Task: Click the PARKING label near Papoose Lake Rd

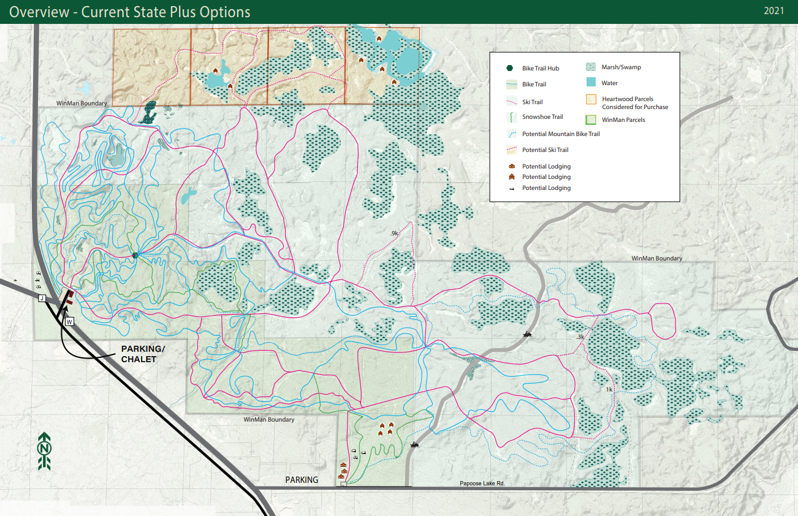Action: click(x=301, y=480)
